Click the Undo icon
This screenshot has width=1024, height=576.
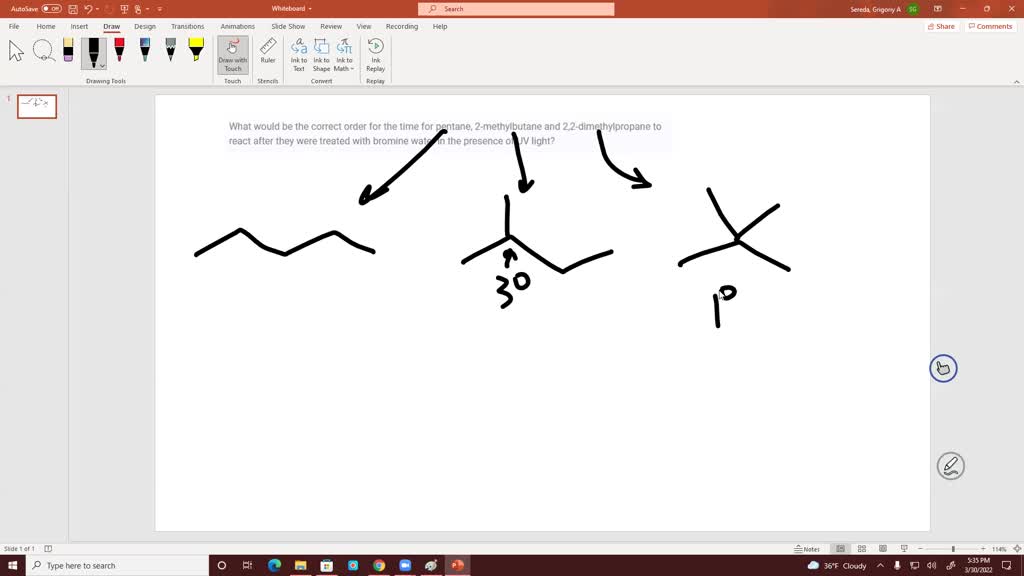pyautogui.click(x=88, y=8)
